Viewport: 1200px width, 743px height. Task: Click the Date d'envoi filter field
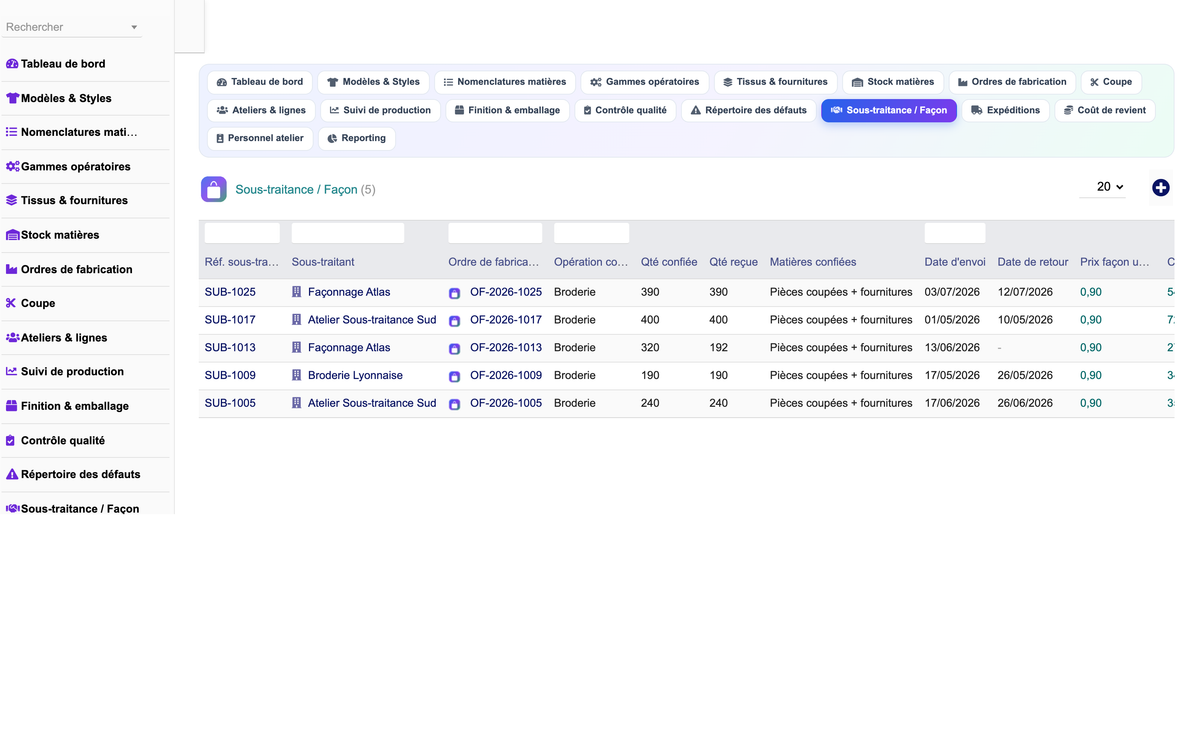click(955, 233)
